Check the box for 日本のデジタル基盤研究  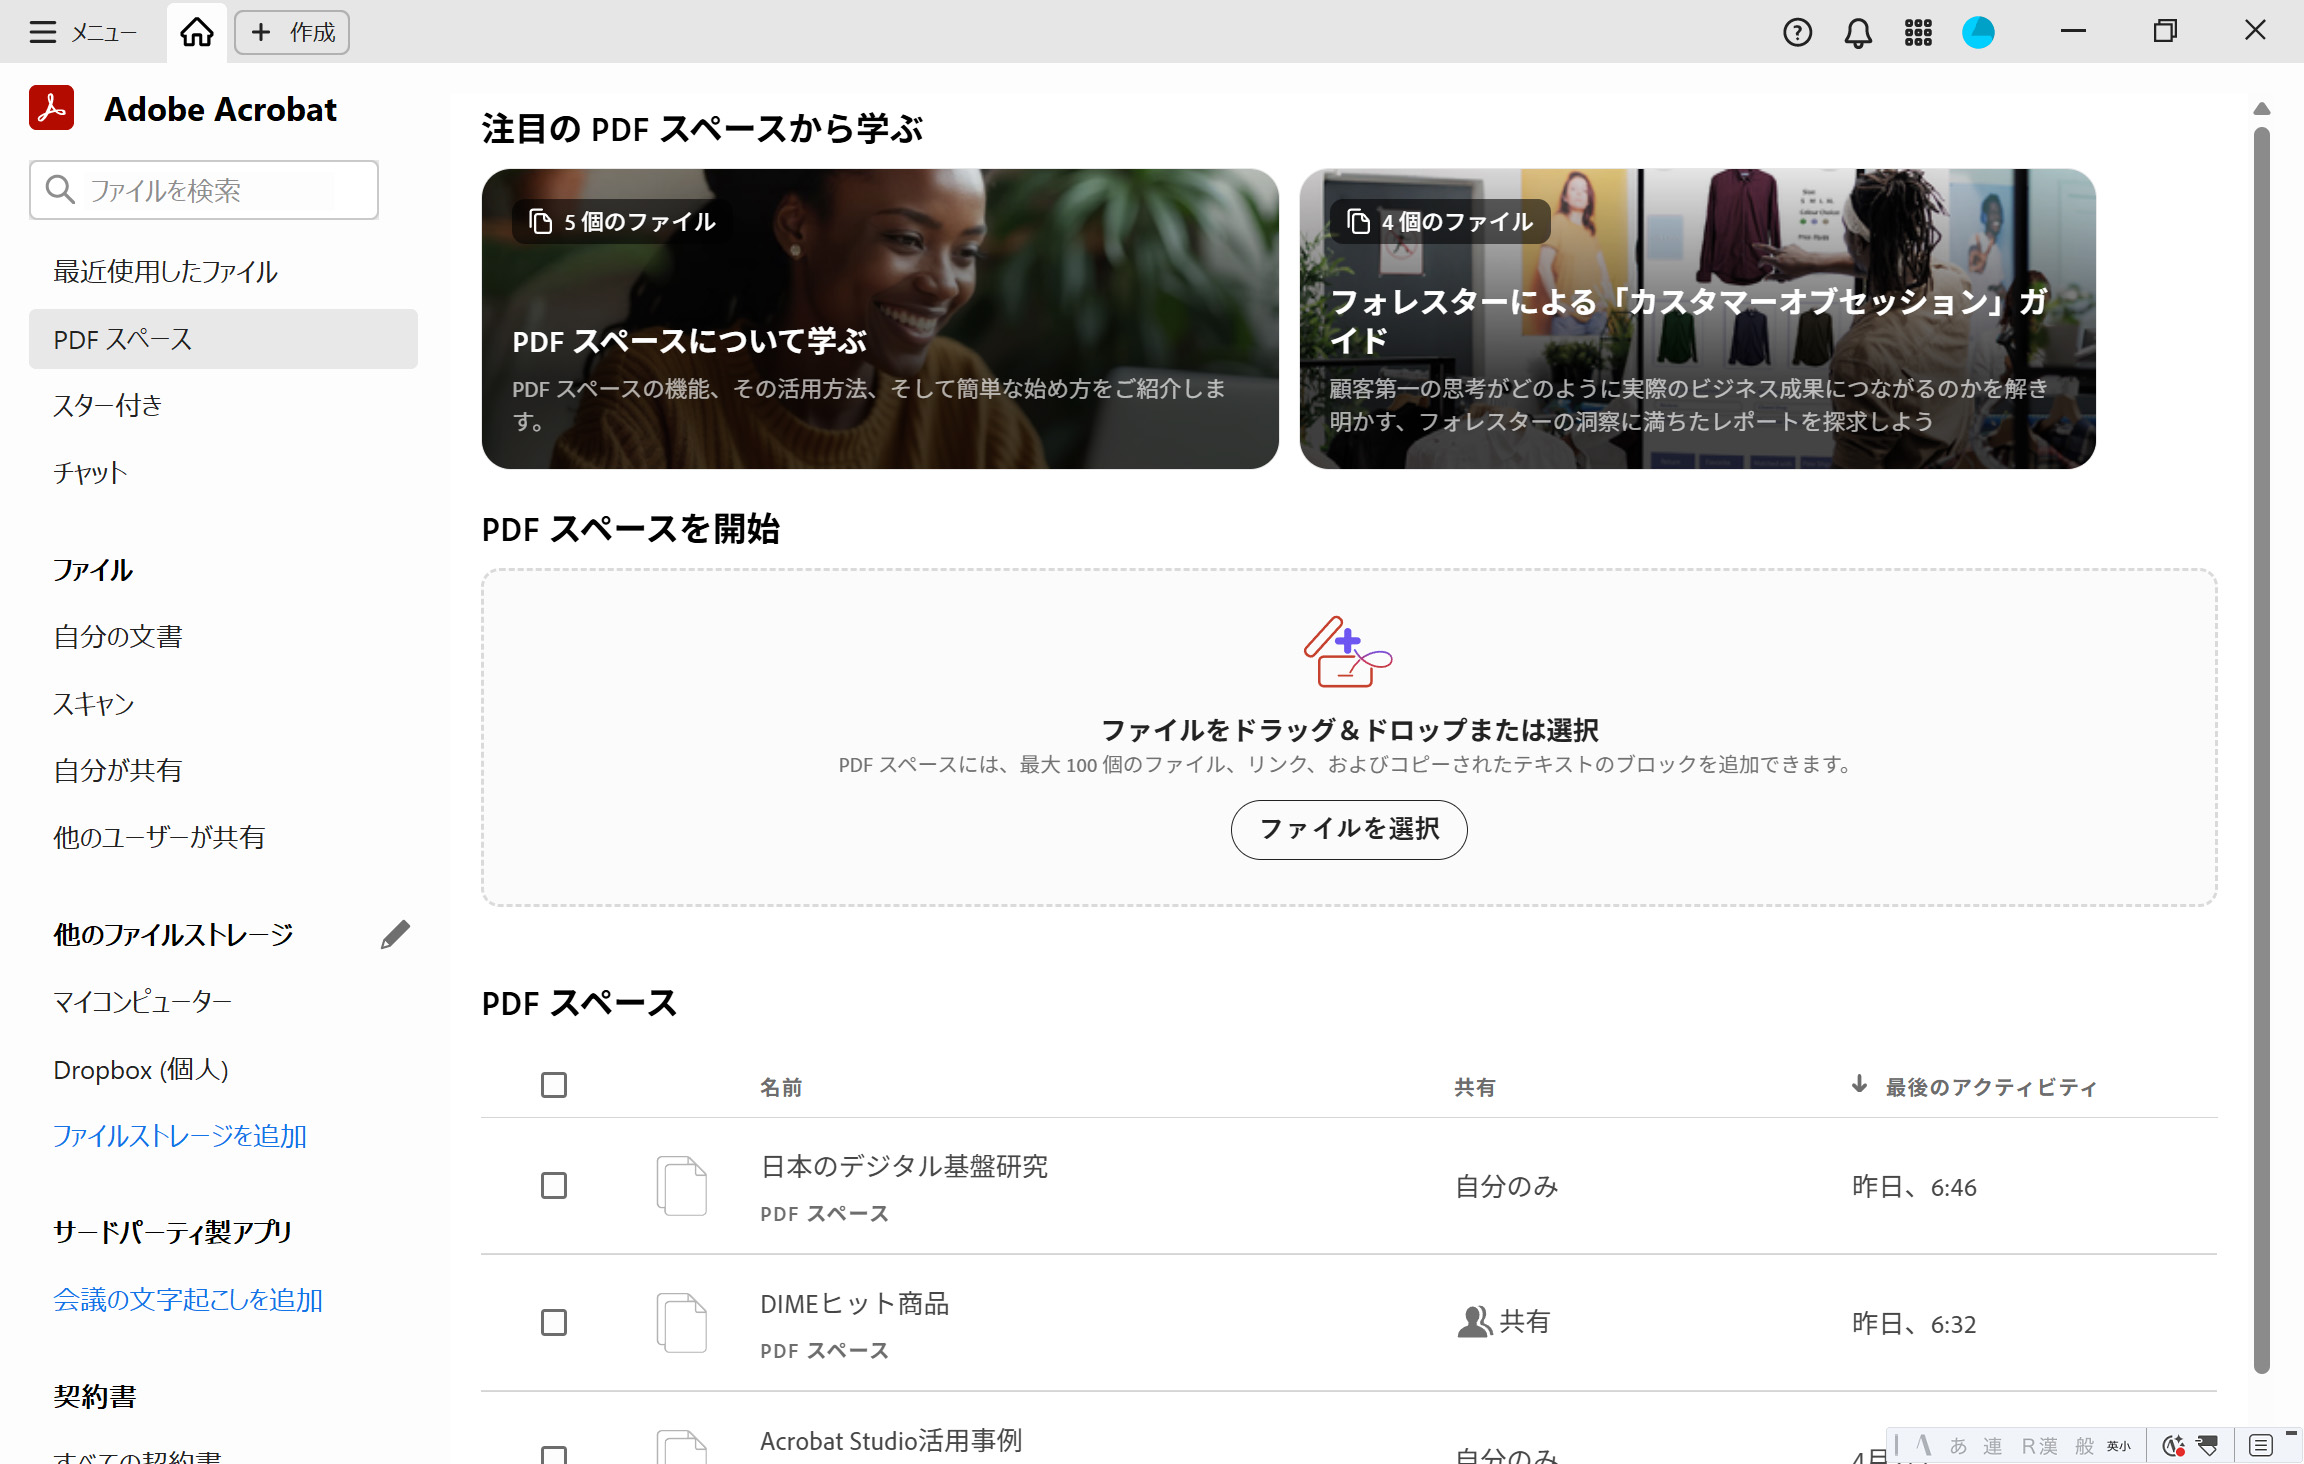[554, 1186]
